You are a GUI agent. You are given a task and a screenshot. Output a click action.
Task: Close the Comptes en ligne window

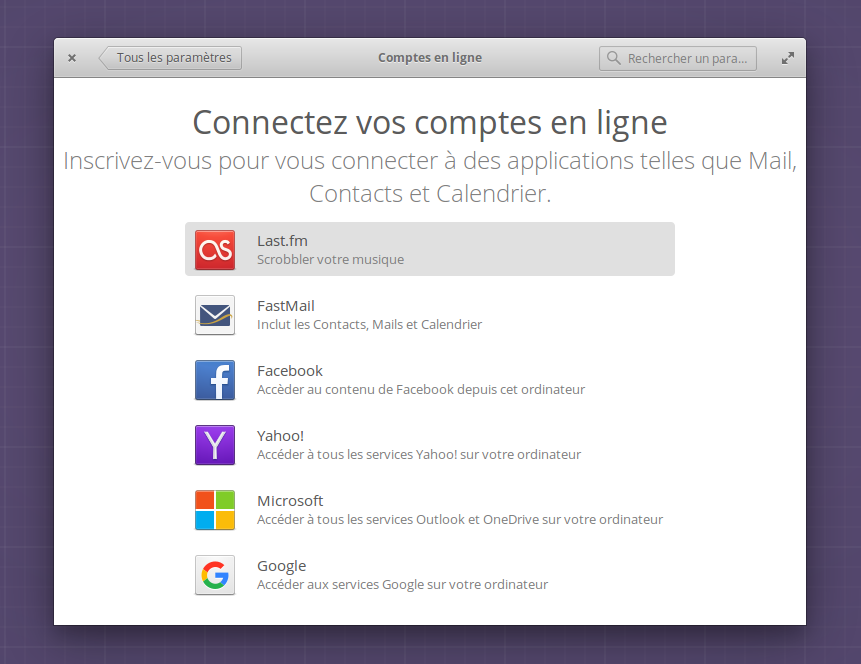coord(72,58)
